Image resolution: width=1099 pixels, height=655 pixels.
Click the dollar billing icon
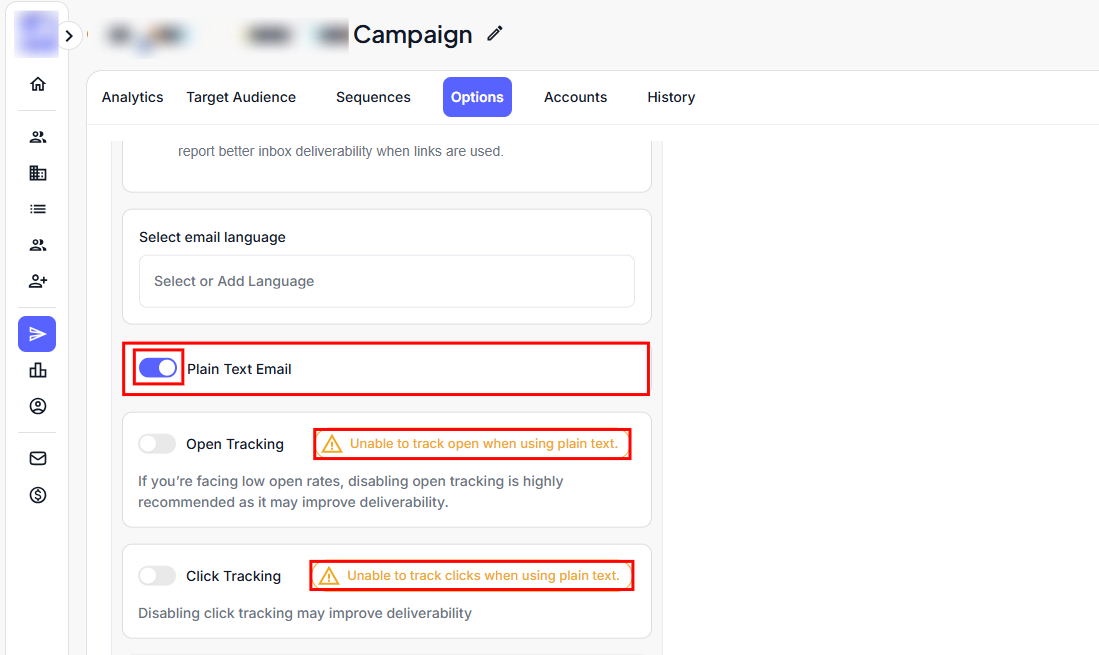click(x=38, y=494)
